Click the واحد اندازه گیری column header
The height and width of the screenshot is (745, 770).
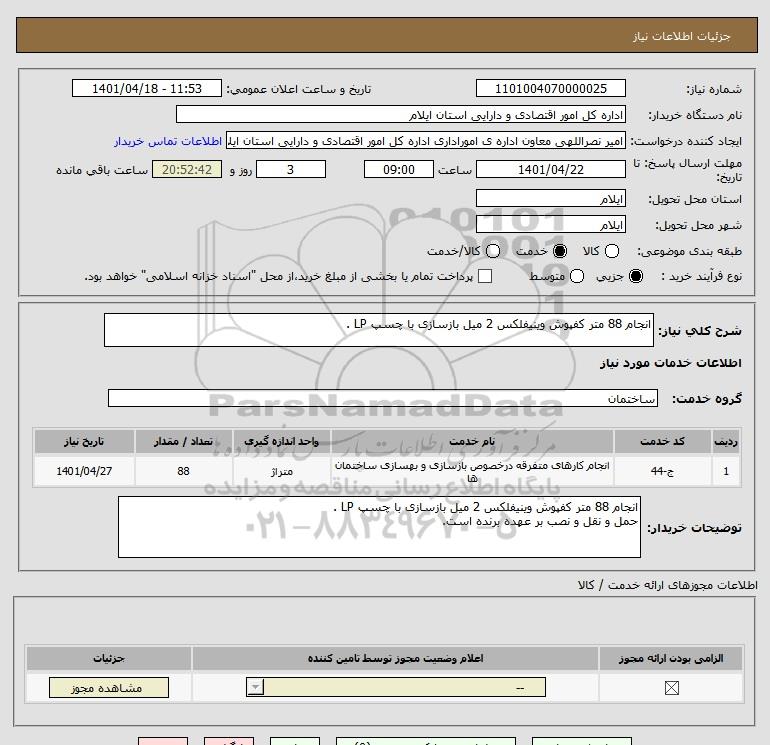282,441
